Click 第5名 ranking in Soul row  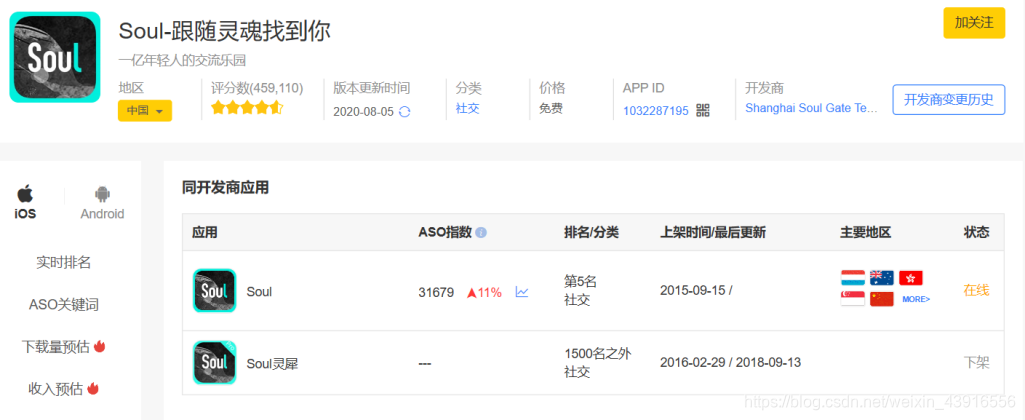[580, 282]
